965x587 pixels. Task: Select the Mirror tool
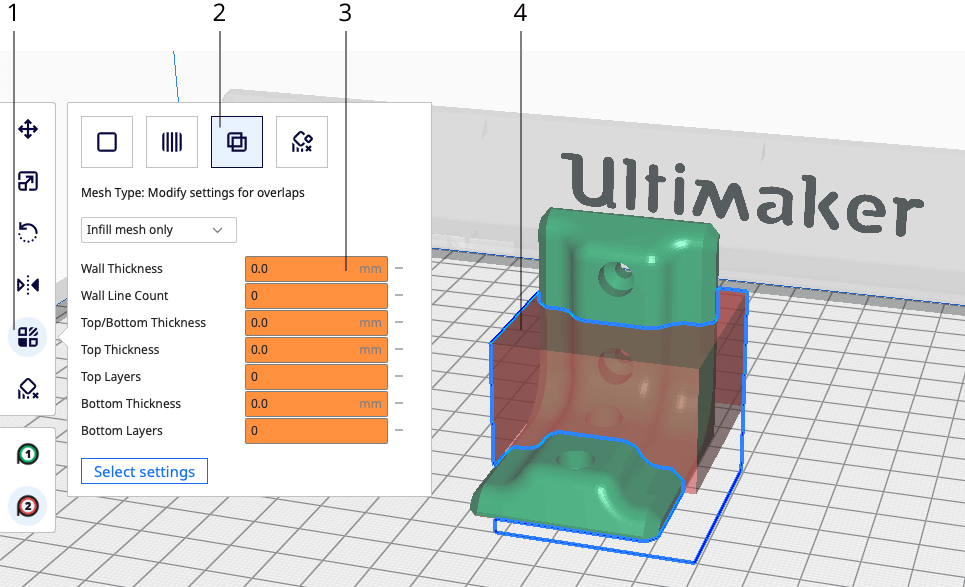[28, 284]
